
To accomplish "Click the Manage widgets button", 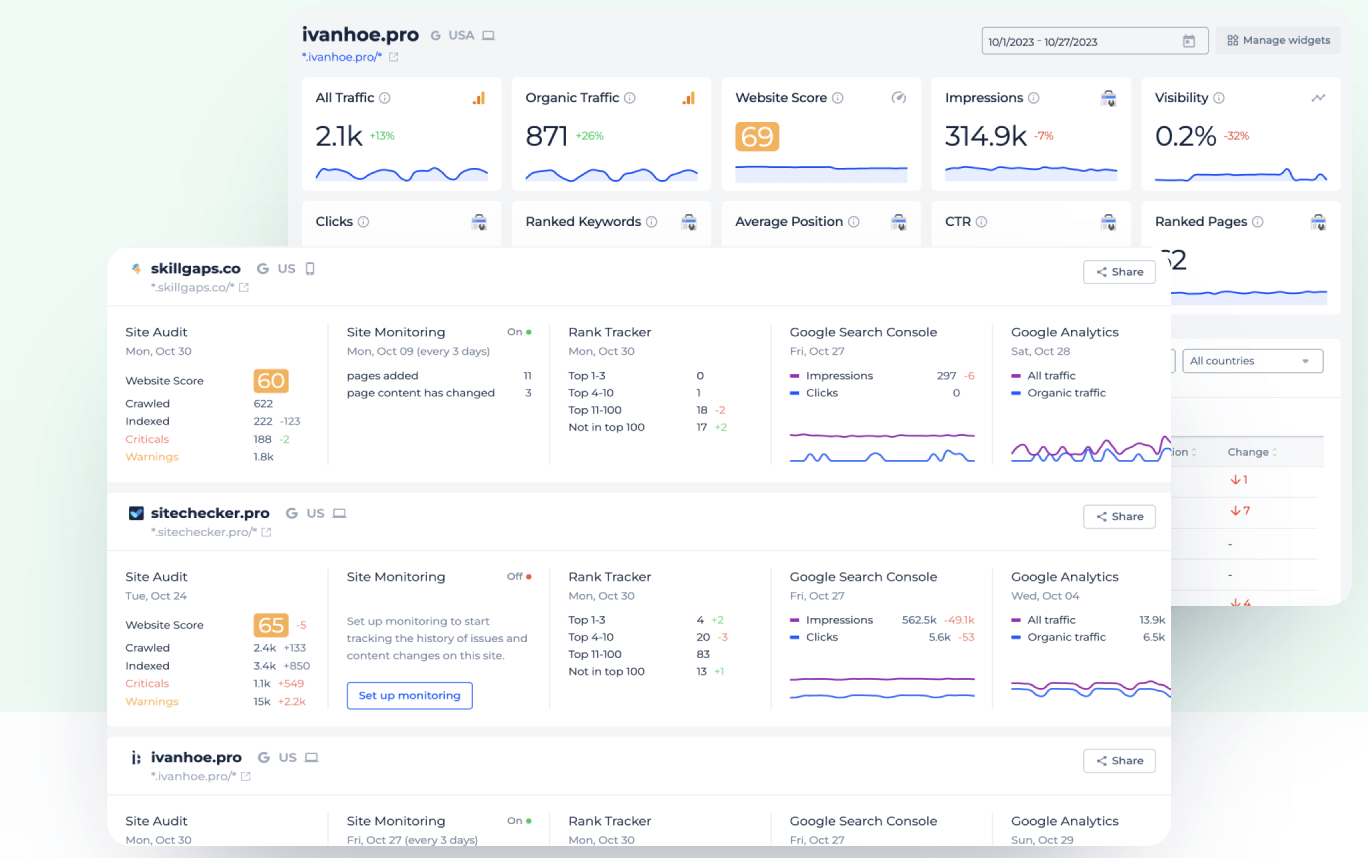I will [x=1278, y=41].
